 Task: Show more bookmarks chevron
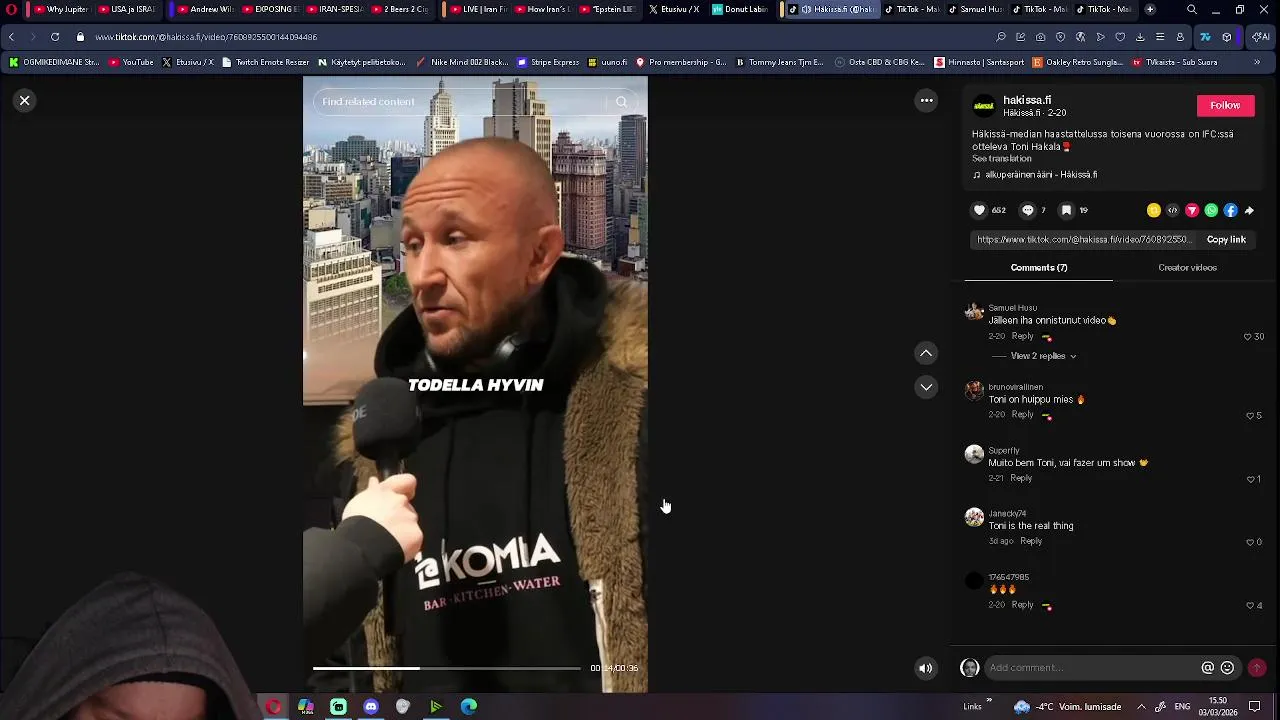[x=1257, y=62]
